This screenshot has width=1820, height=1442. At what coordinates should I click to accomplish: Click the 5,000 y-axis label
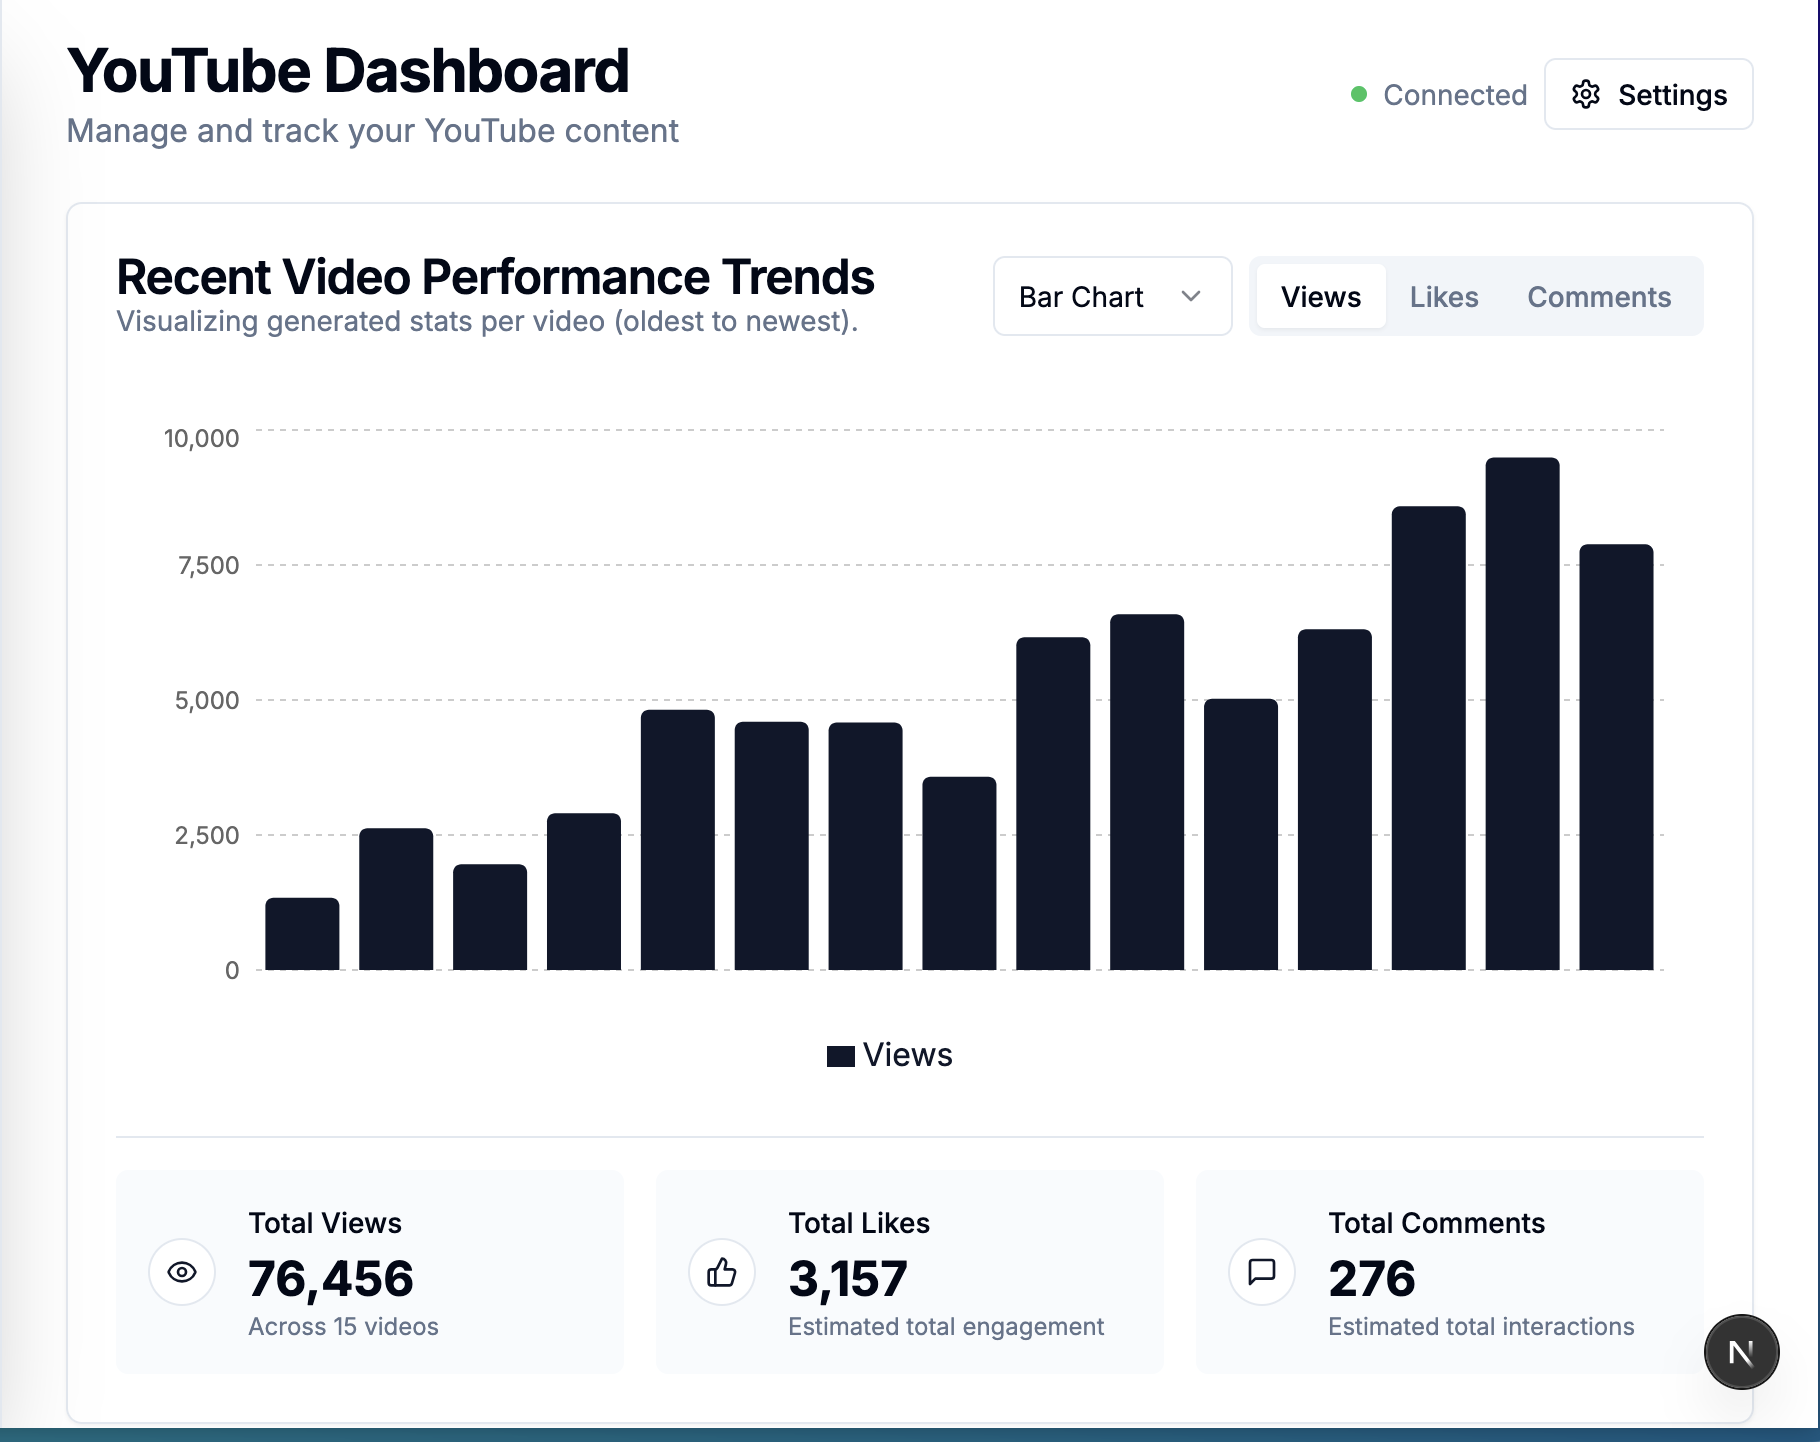[x=207, y=700]
